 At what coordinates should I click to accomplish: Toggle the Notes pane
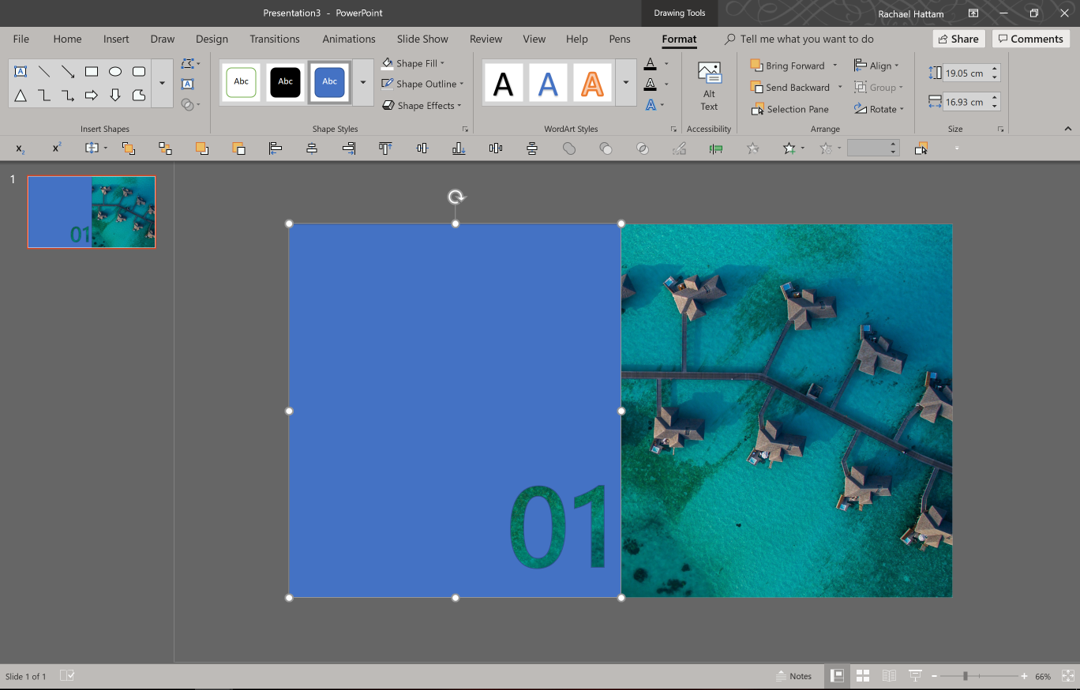(794, 676)
